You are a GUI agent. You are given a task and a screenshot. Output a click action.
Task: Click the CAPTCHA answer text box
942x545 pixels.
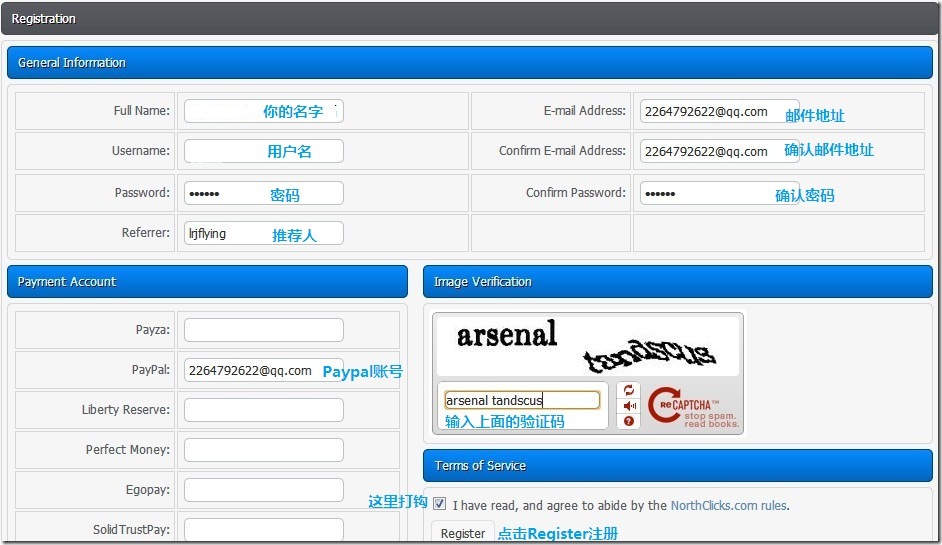[x=522, y=400]
